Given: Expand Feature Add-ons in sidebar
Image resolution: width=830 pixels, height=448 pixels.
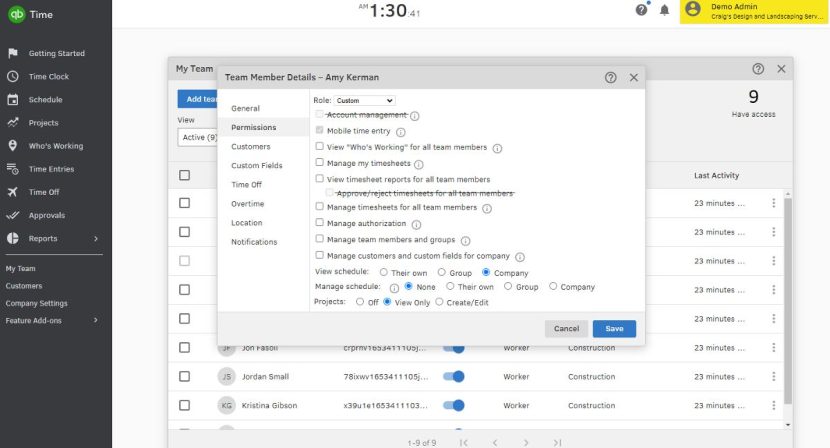Looking at the screenshot, I should pyautogui.click(x=96, y=320).
